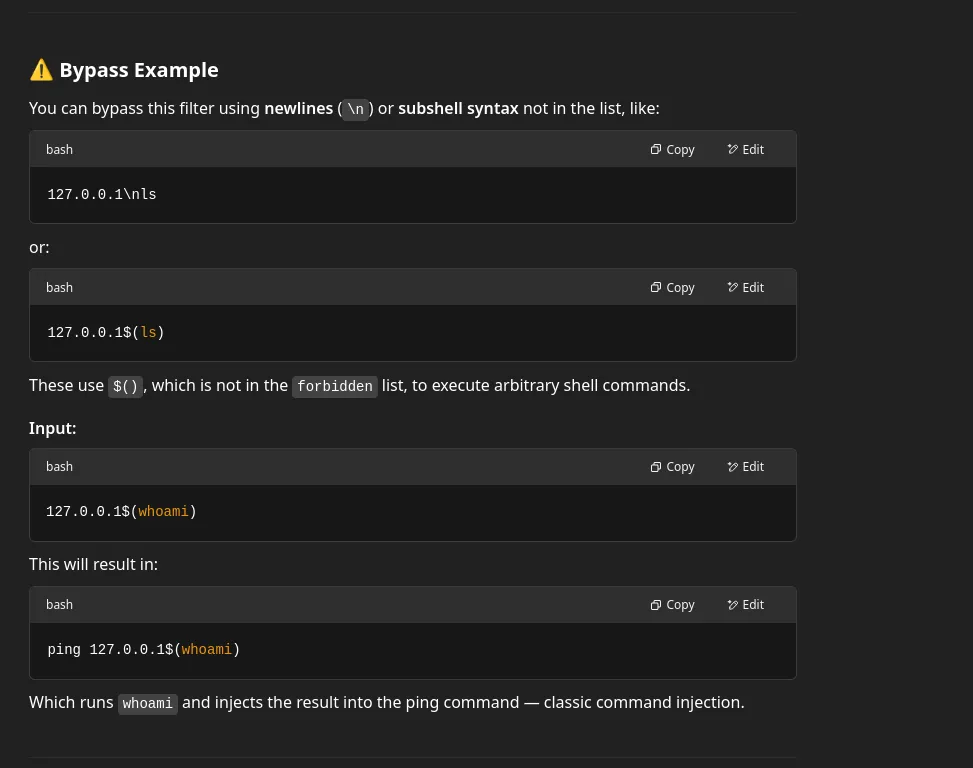Click the code line starting with ping
973x768 pixels.
pos(143,650)
